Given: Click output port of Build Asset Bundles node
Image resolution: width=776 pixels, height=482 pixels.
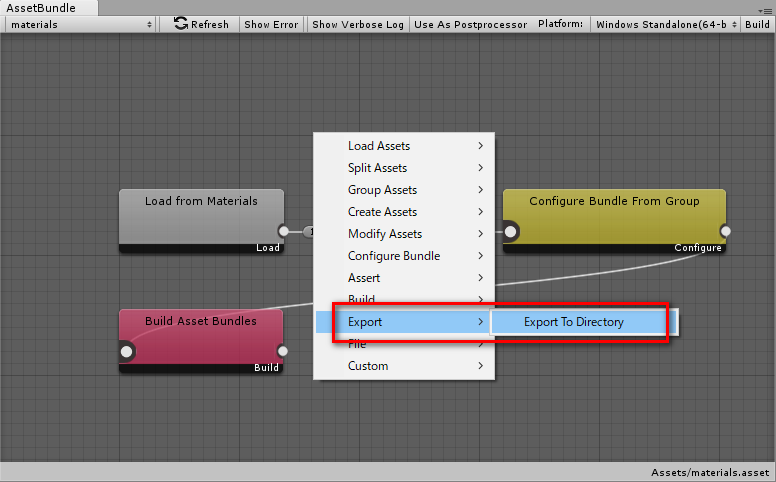Looking at the screenshot, I should tap(283, 351).
